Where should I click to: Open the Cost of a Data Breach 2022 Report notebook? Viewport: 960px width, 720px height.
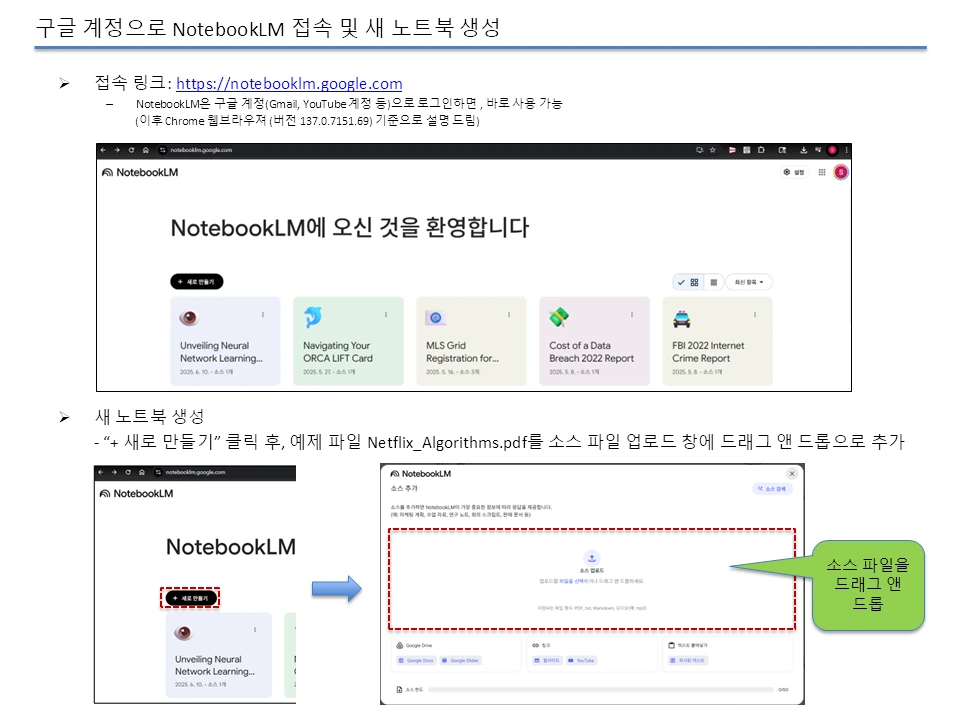pos(594,341)
